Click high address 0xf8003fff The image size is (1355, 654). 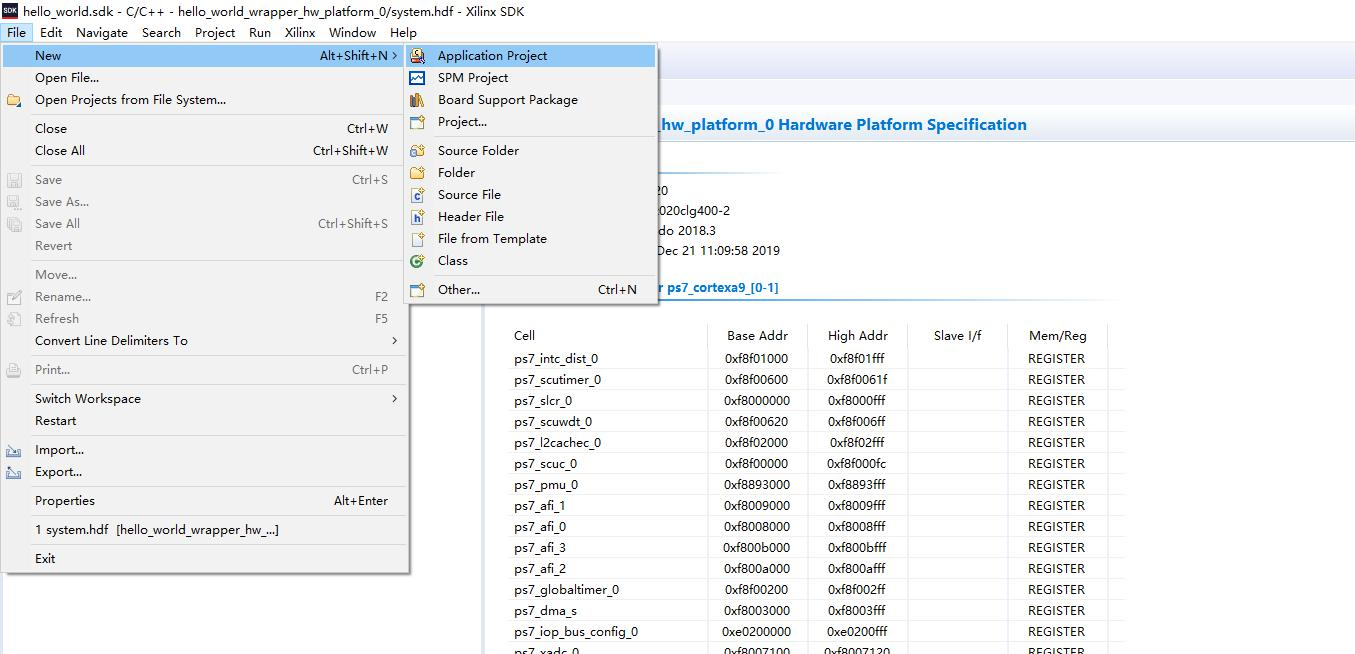tap(857, 611)
